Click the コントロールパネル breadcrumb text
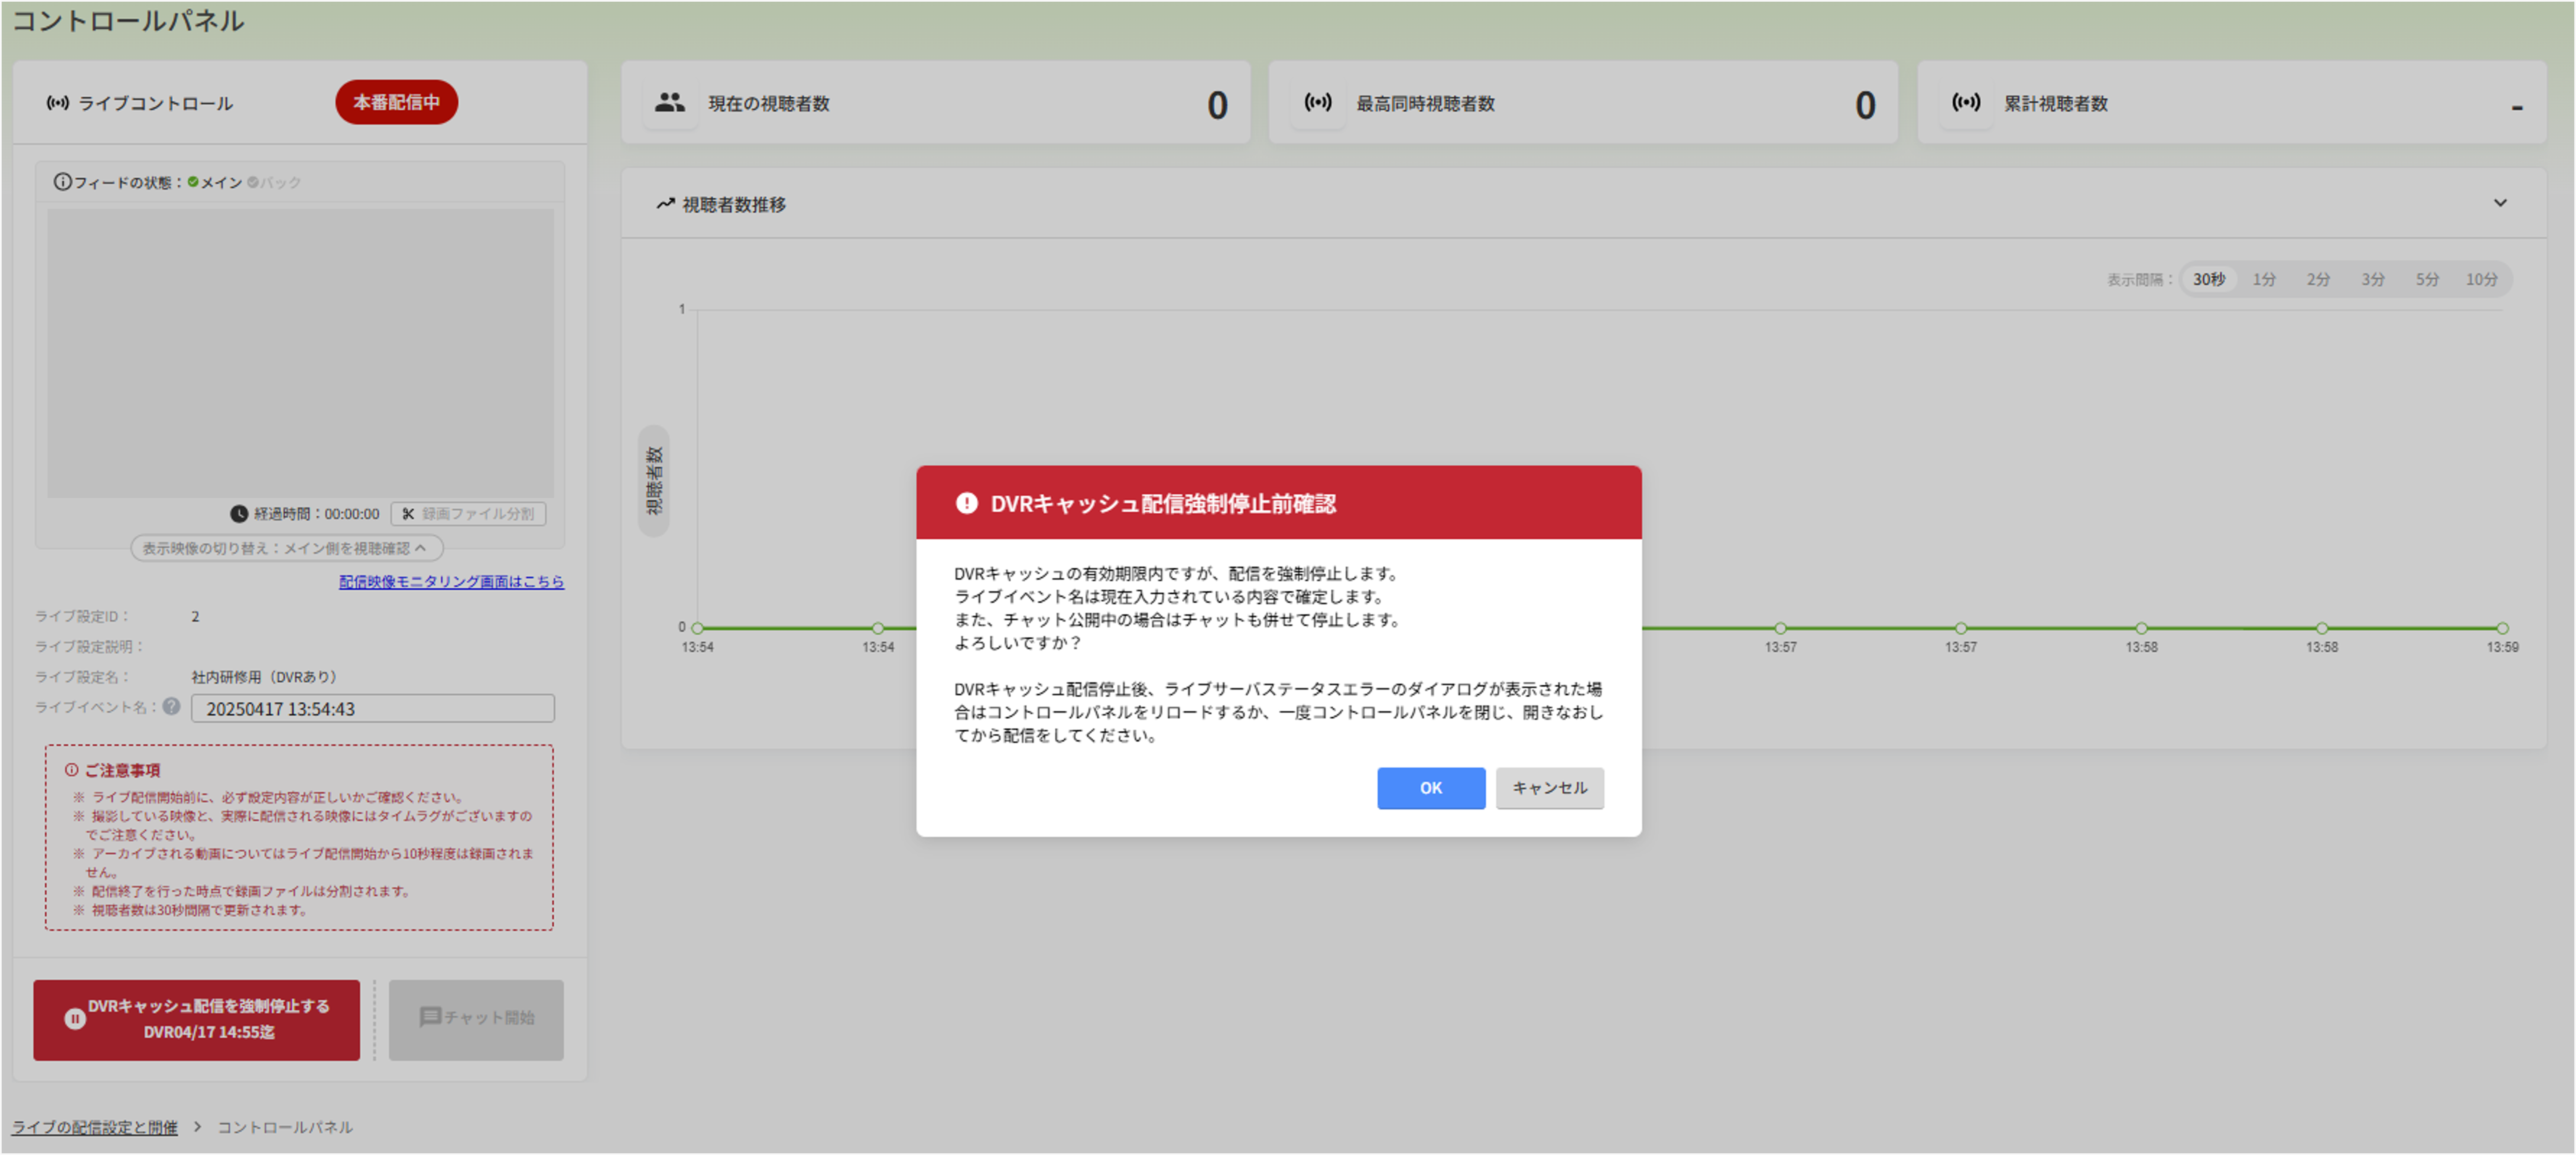 coord(285,1127)
